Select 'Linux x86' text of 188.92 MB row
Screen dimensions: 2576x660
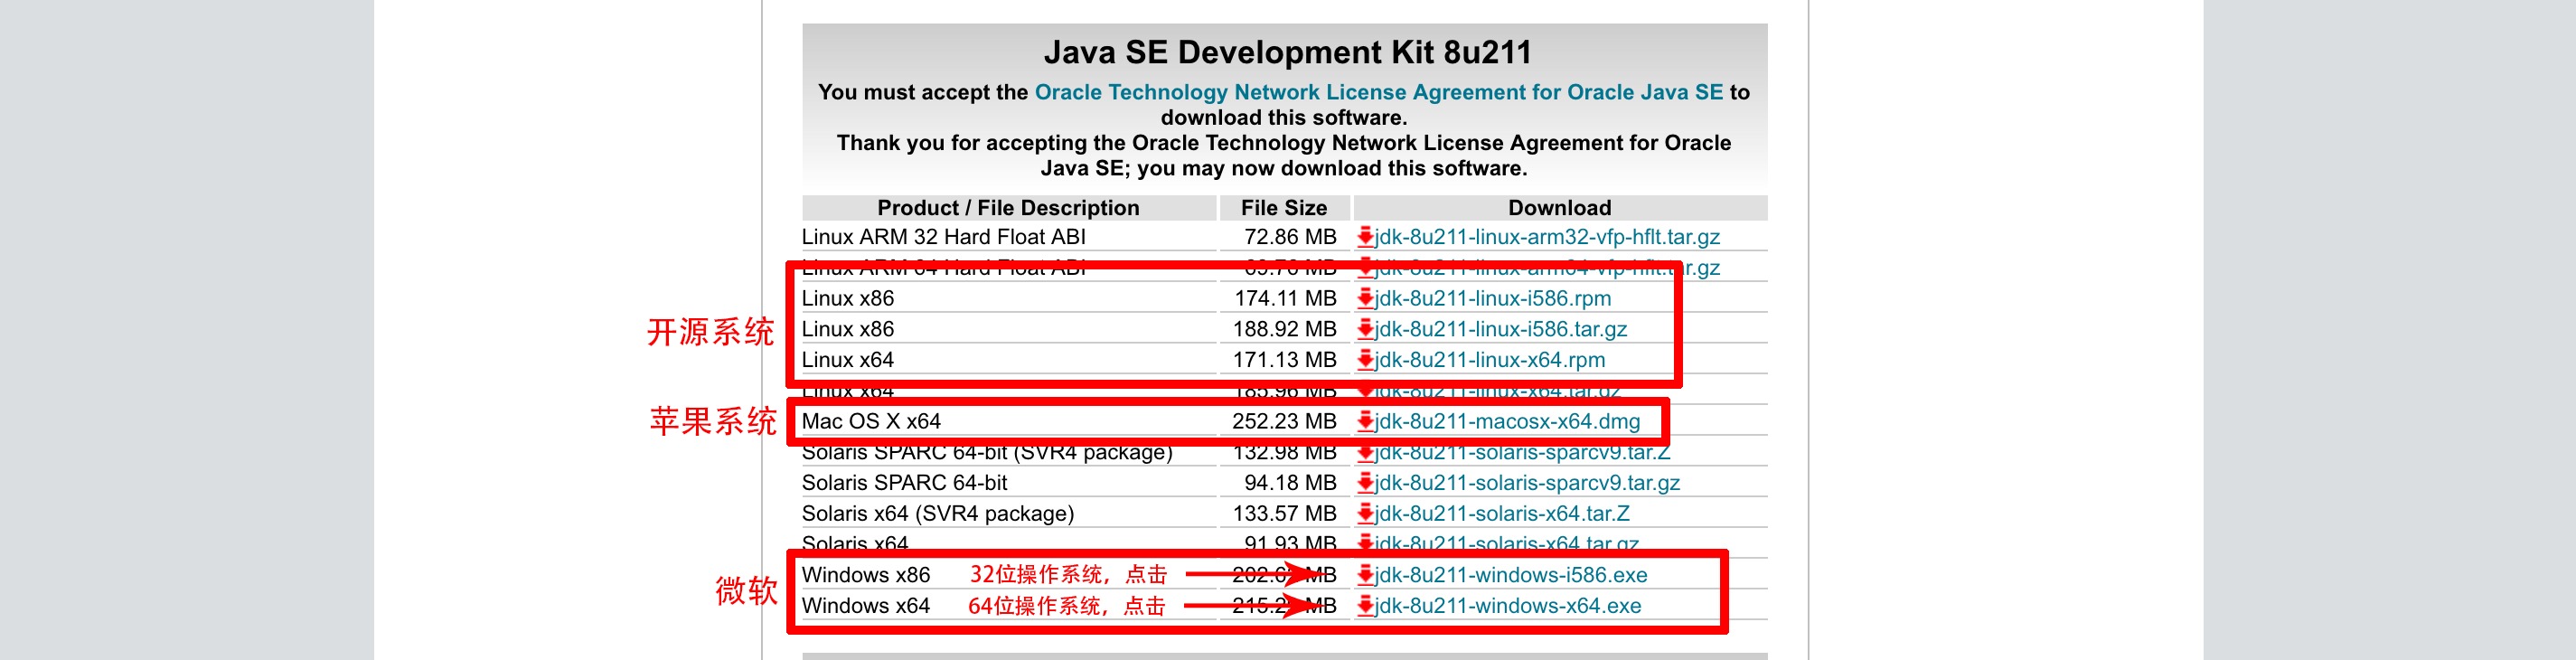coord(848,329)
